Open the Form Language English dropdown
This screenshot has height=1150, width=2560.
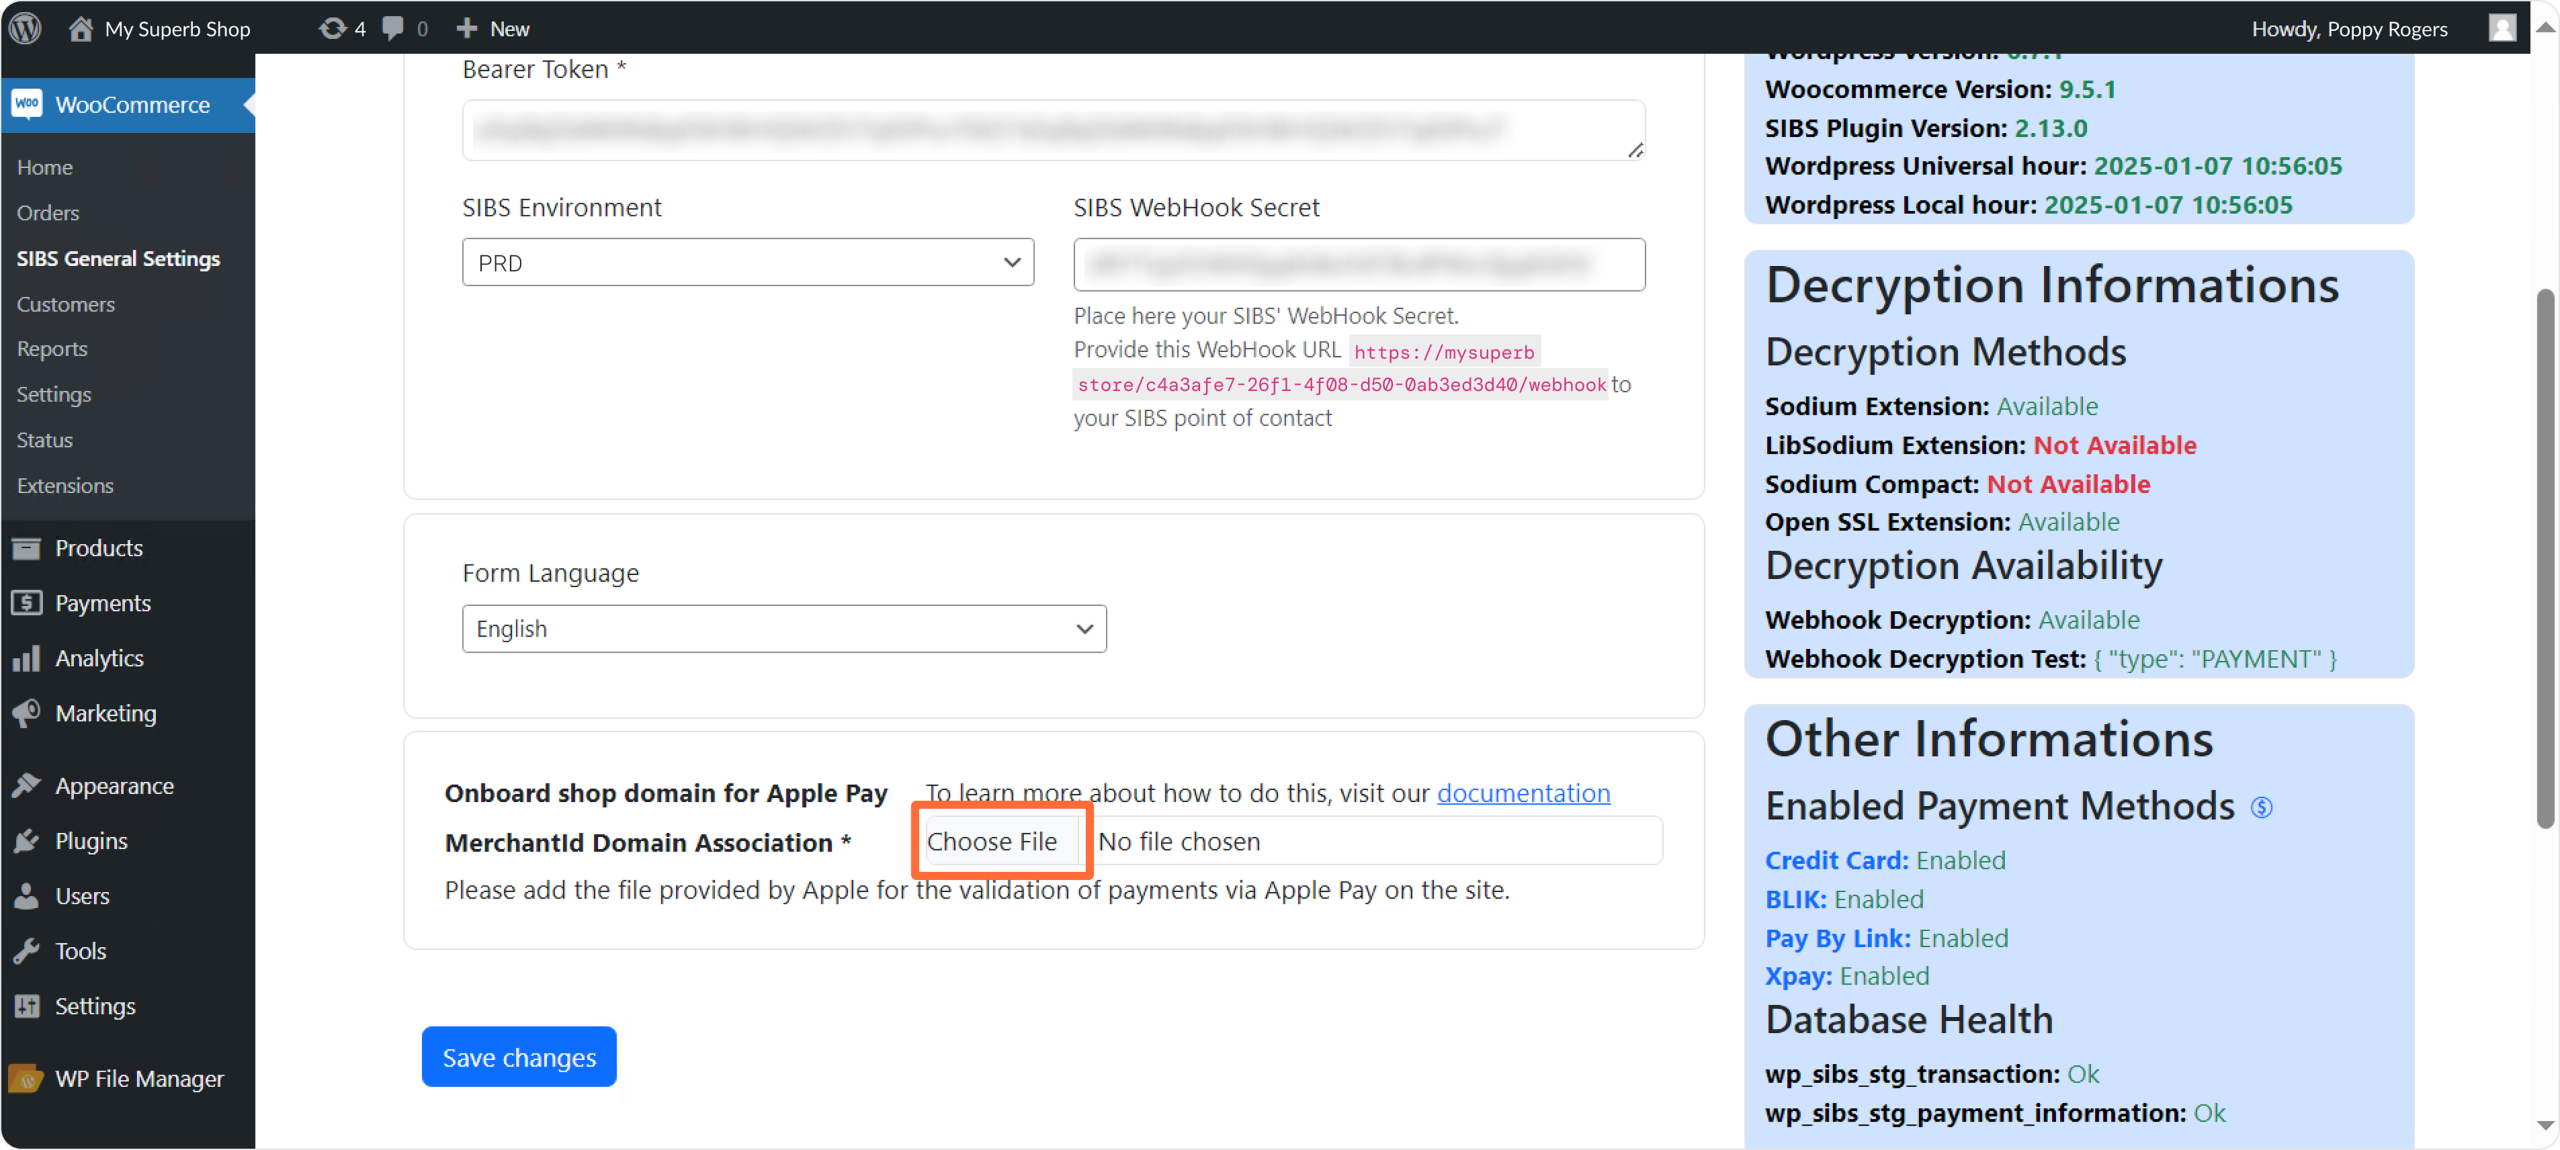click(x=783, y=629)
